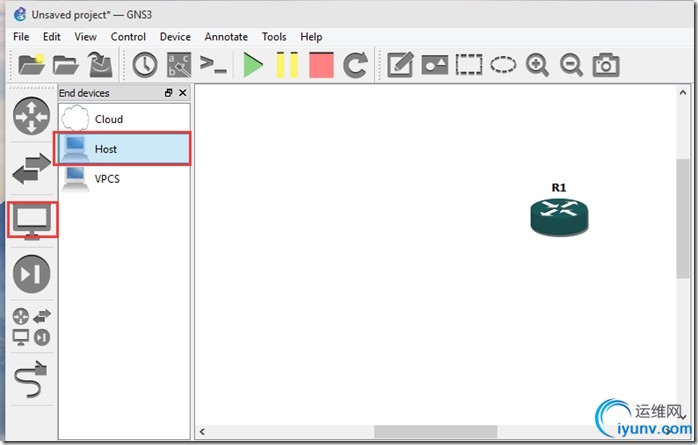Open the Tools menu

[274, 36]
